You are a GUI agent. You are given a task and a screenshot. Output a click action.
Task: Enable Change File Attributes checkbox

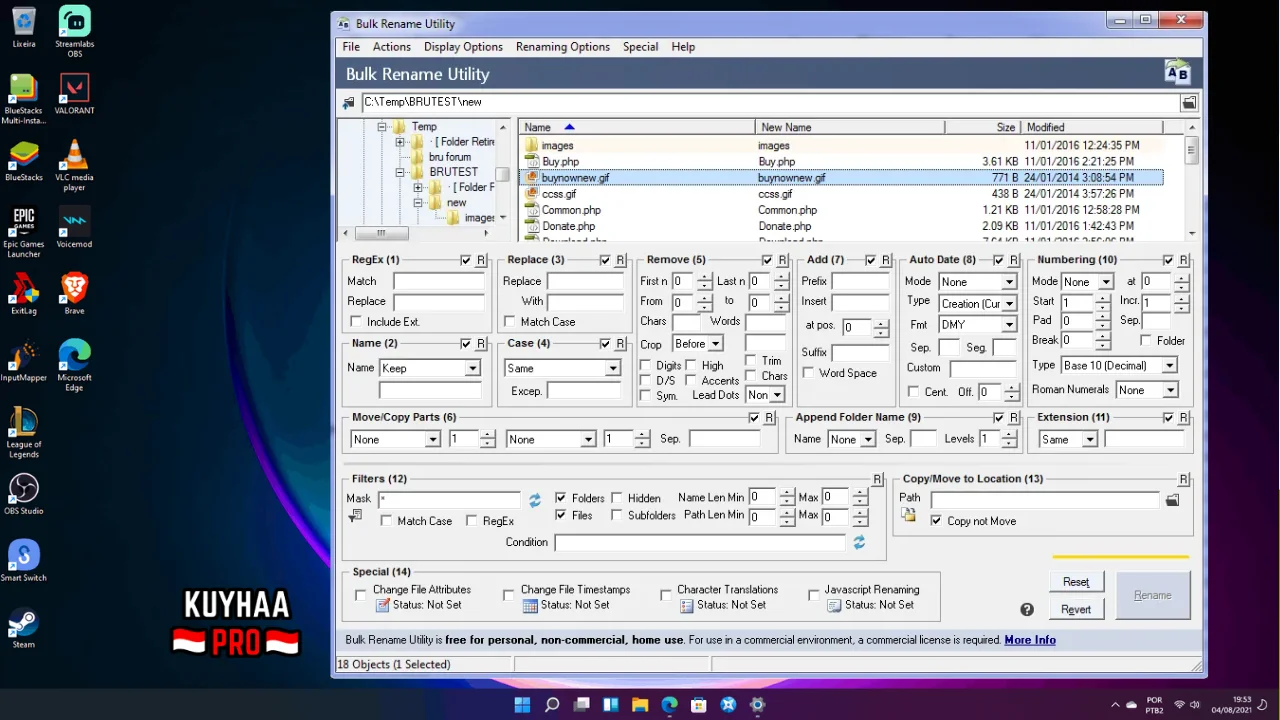point(361,594)
